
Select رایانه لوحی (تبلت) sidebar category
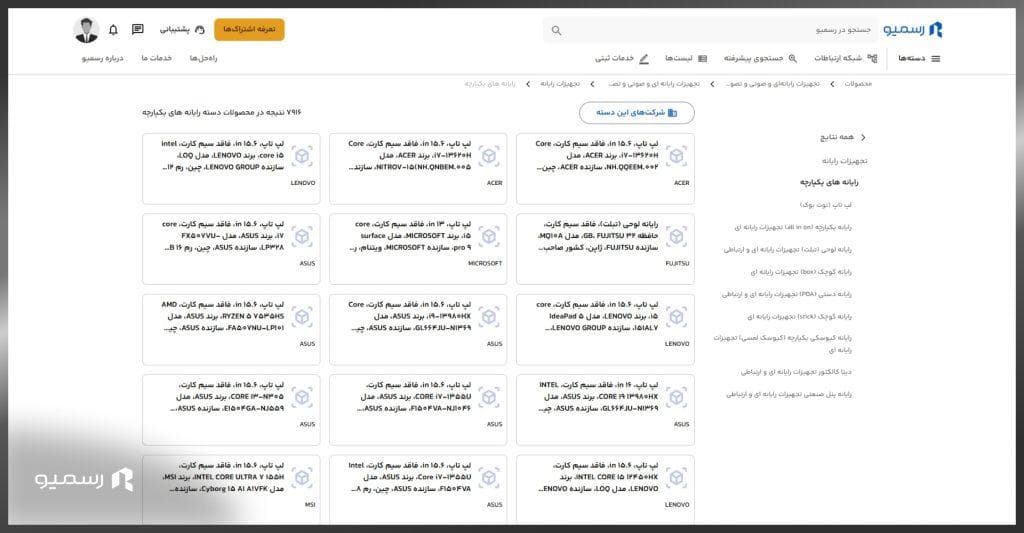[x=787, y=250]
